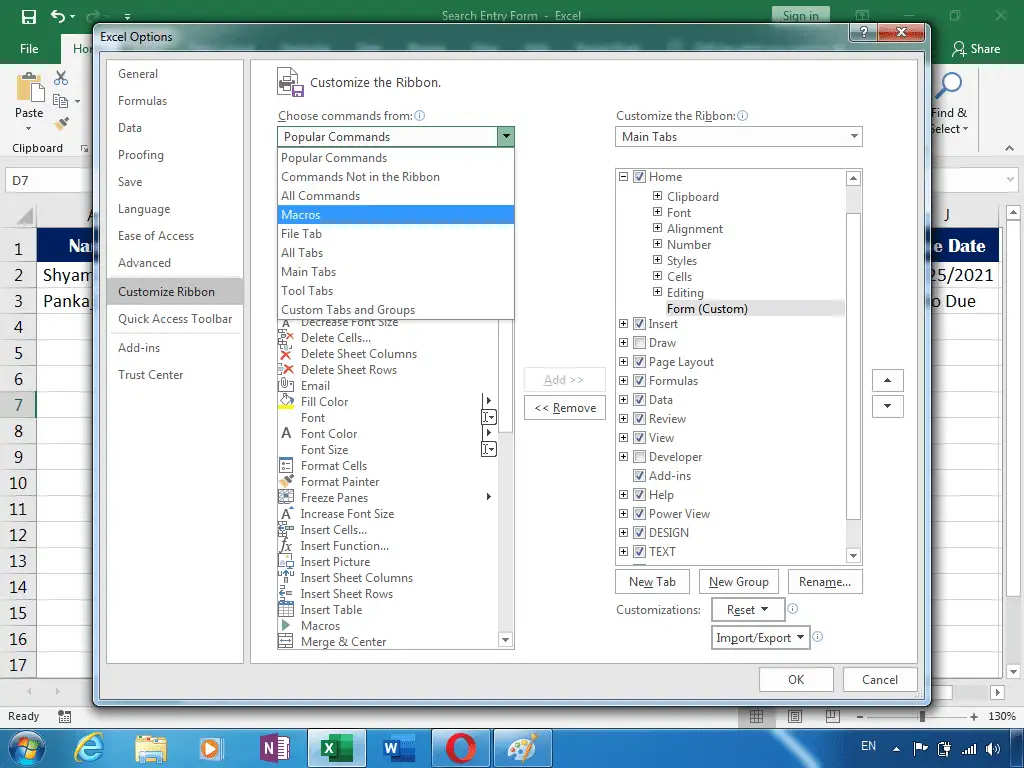Dismiss dialog with Cancel button
This screenshot has width=1024, height=768.
pyautogui.click(x=880, y=679)
